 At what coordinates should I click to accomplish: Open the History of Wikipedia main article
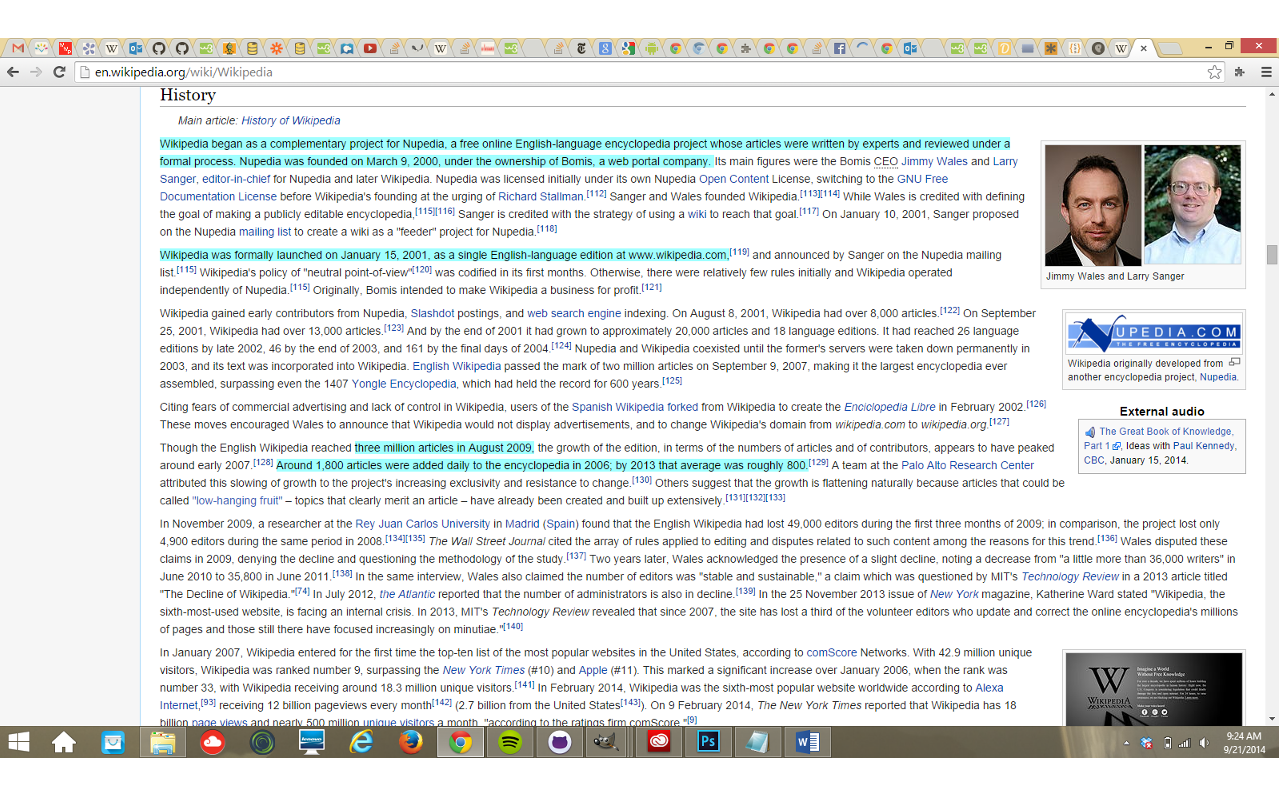291,121
